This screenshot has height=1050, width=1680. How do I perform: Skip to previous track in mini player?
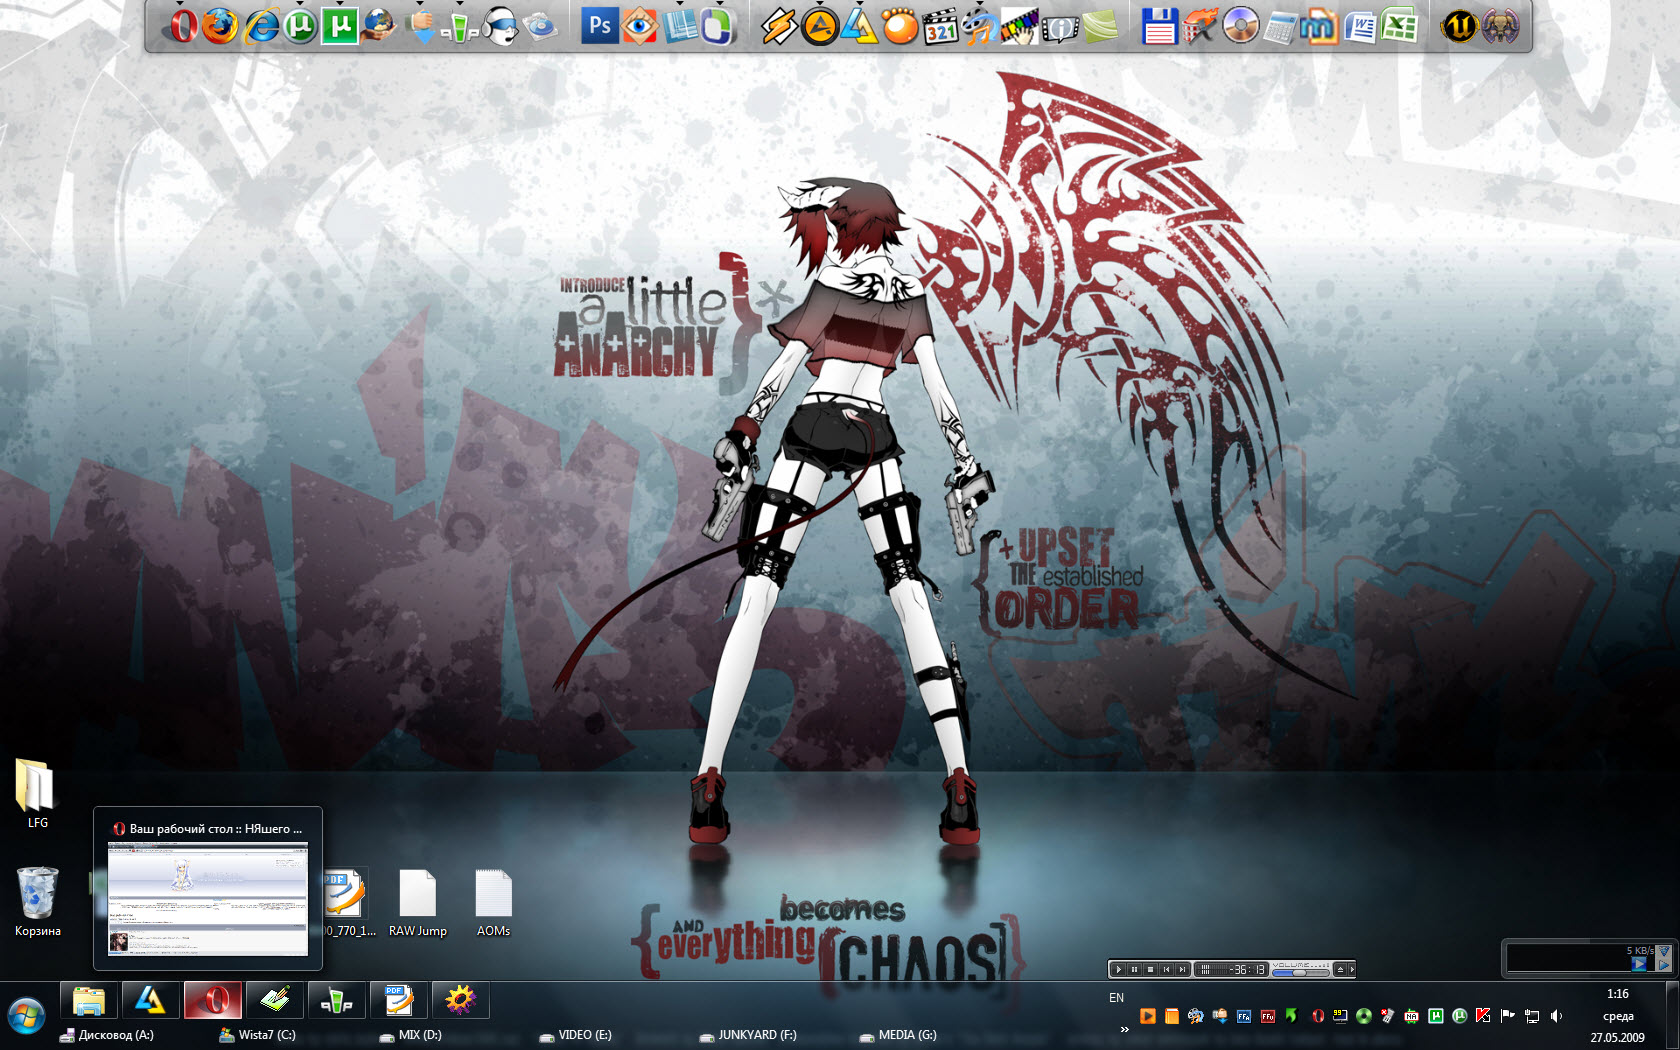(1166, 969)
